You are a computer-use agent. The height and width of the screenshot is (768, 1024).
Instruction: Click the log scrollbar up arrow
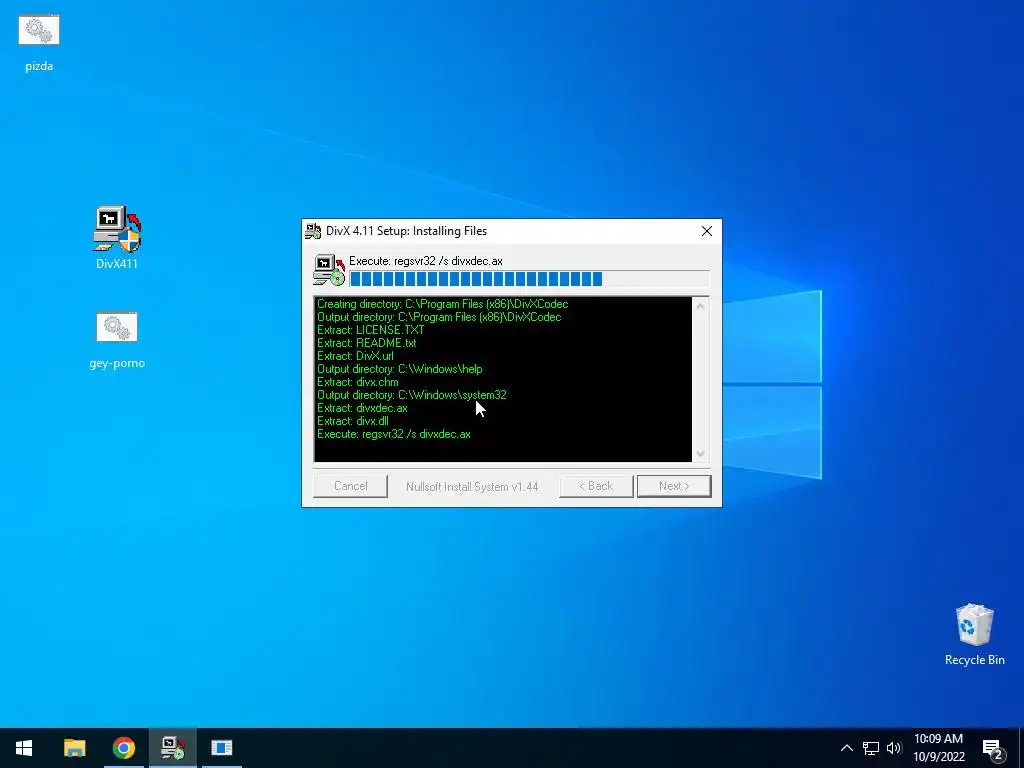pos(701,306)
